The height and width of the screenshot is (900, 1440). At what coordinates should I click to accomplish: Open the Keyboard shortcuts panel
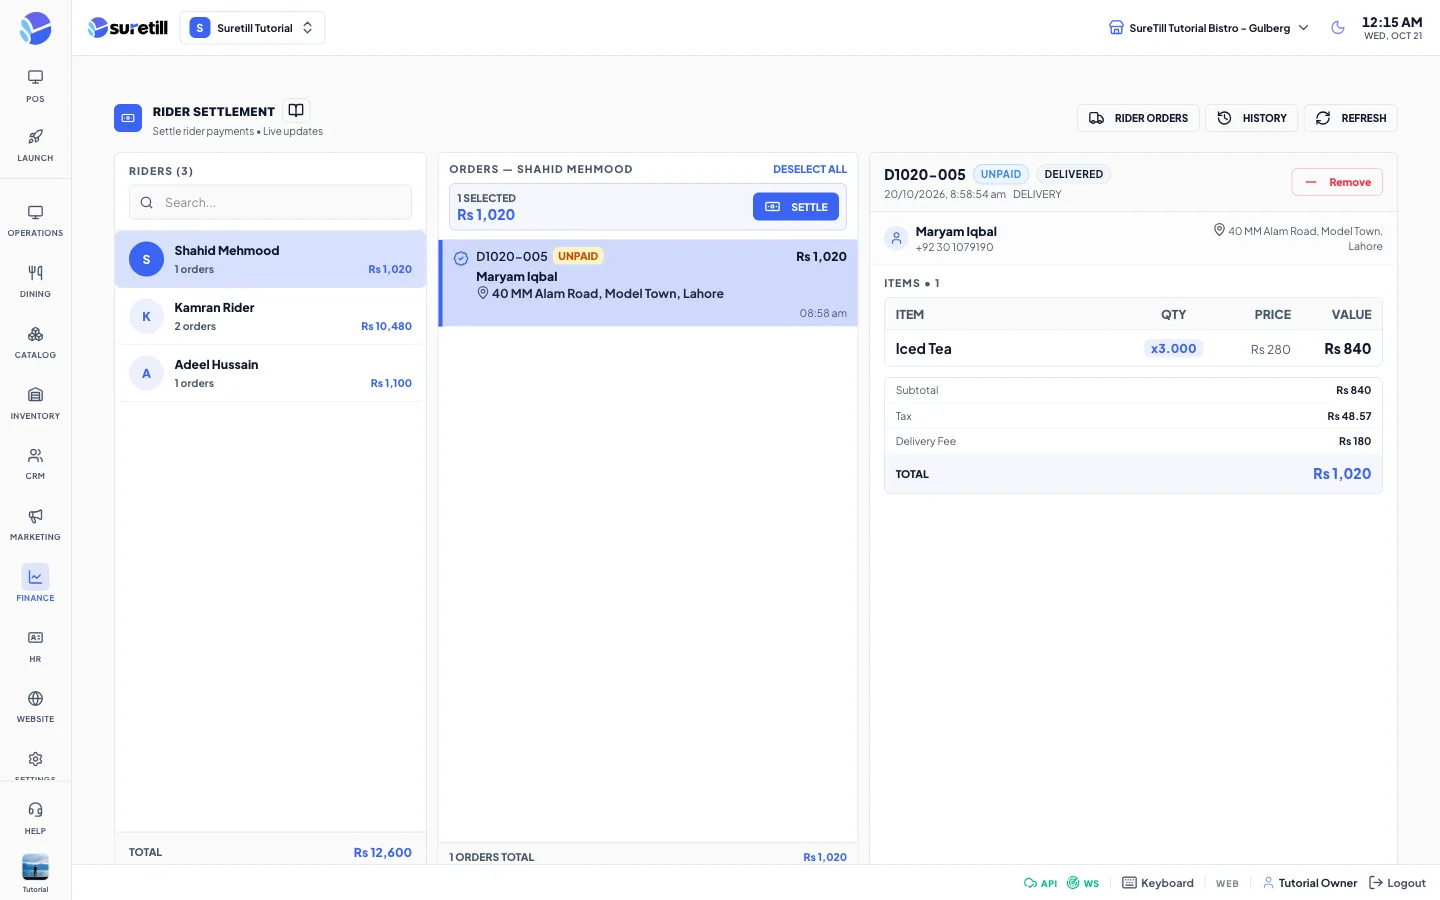click(1158, 883)
